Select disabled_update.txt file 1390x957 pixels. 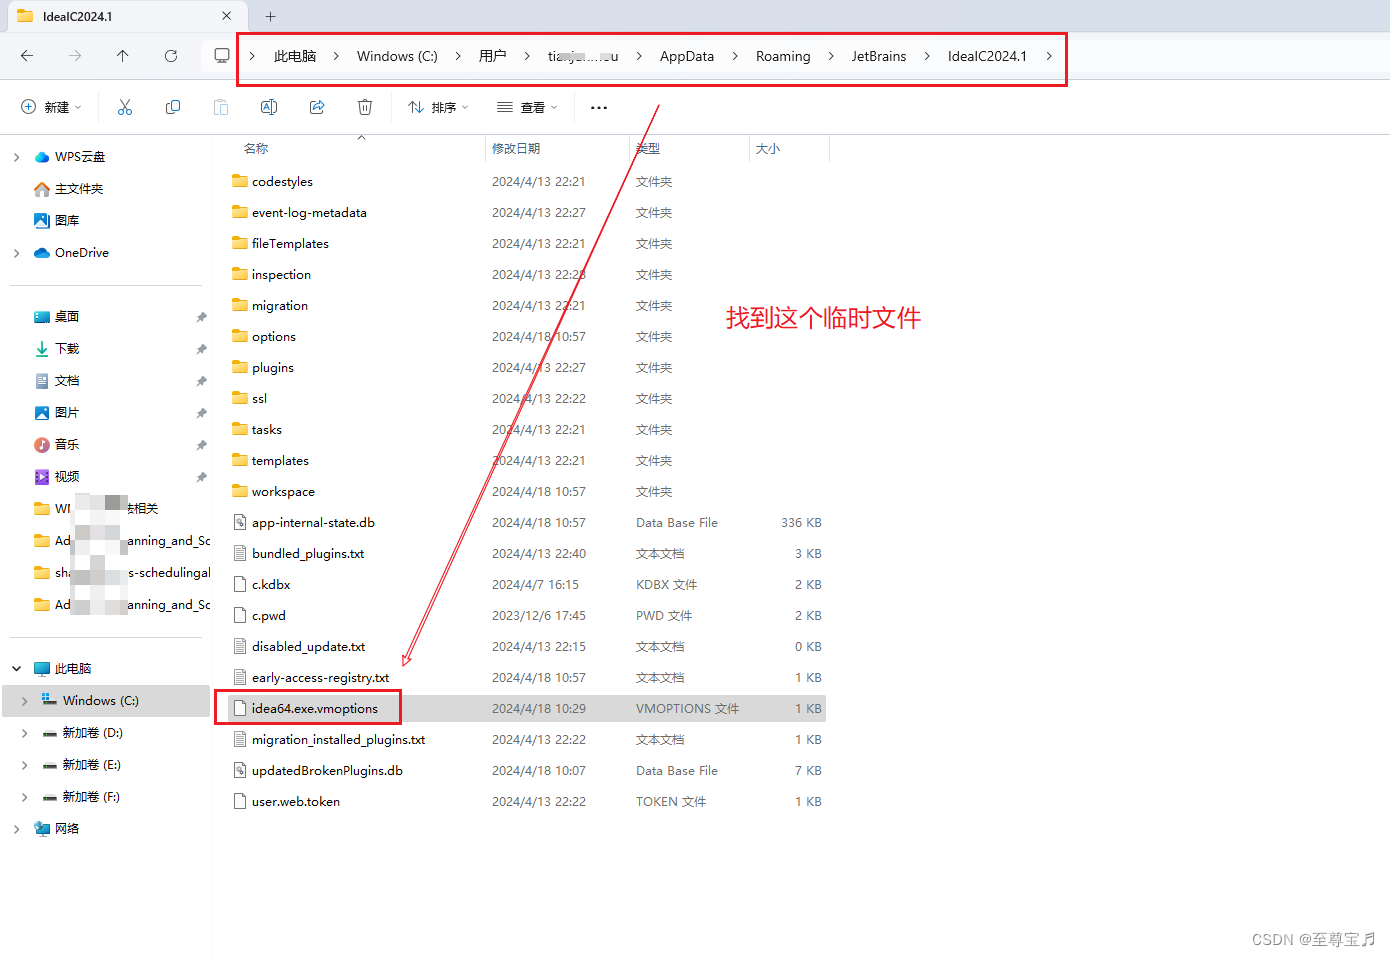pyautogui.click(x=308, y=647)
